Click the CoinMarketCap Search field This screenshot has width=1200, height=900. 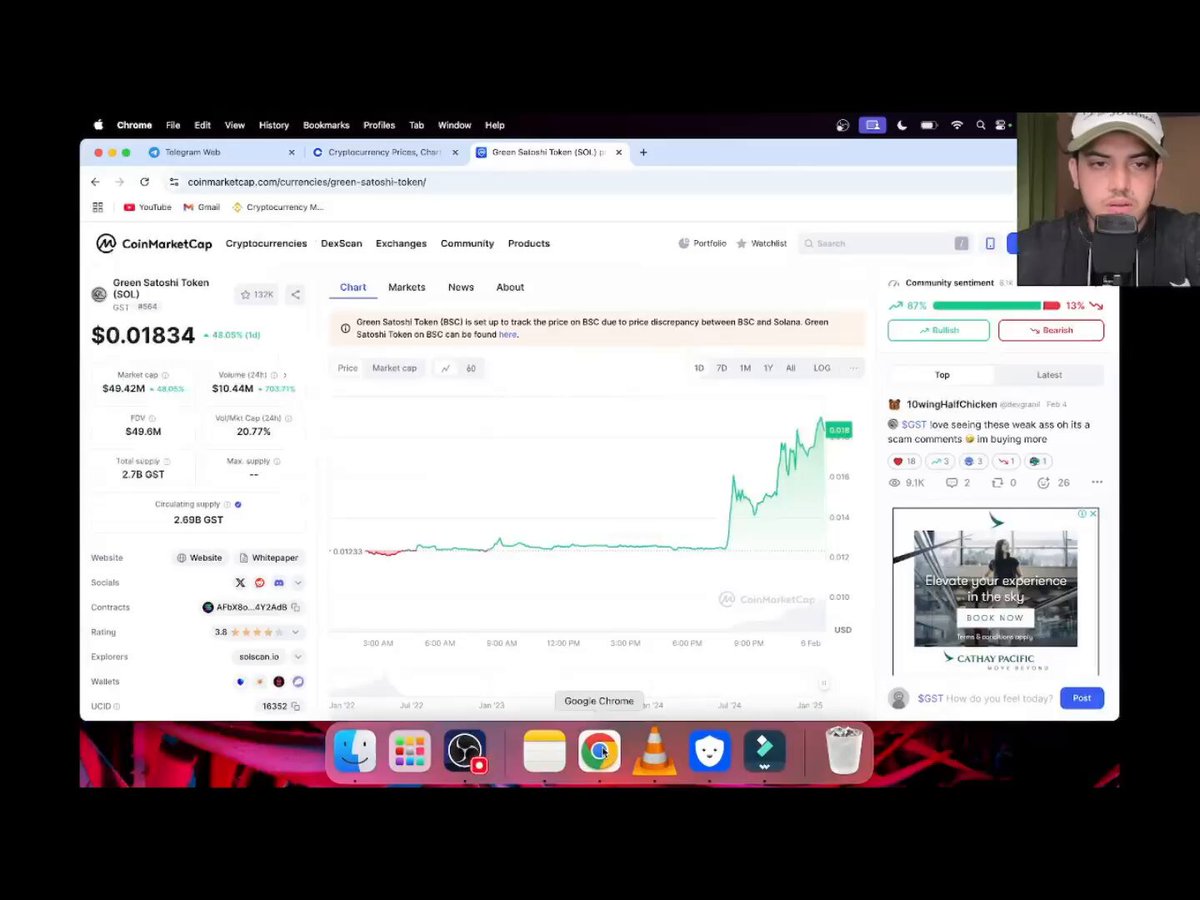(x=885, y=243)
